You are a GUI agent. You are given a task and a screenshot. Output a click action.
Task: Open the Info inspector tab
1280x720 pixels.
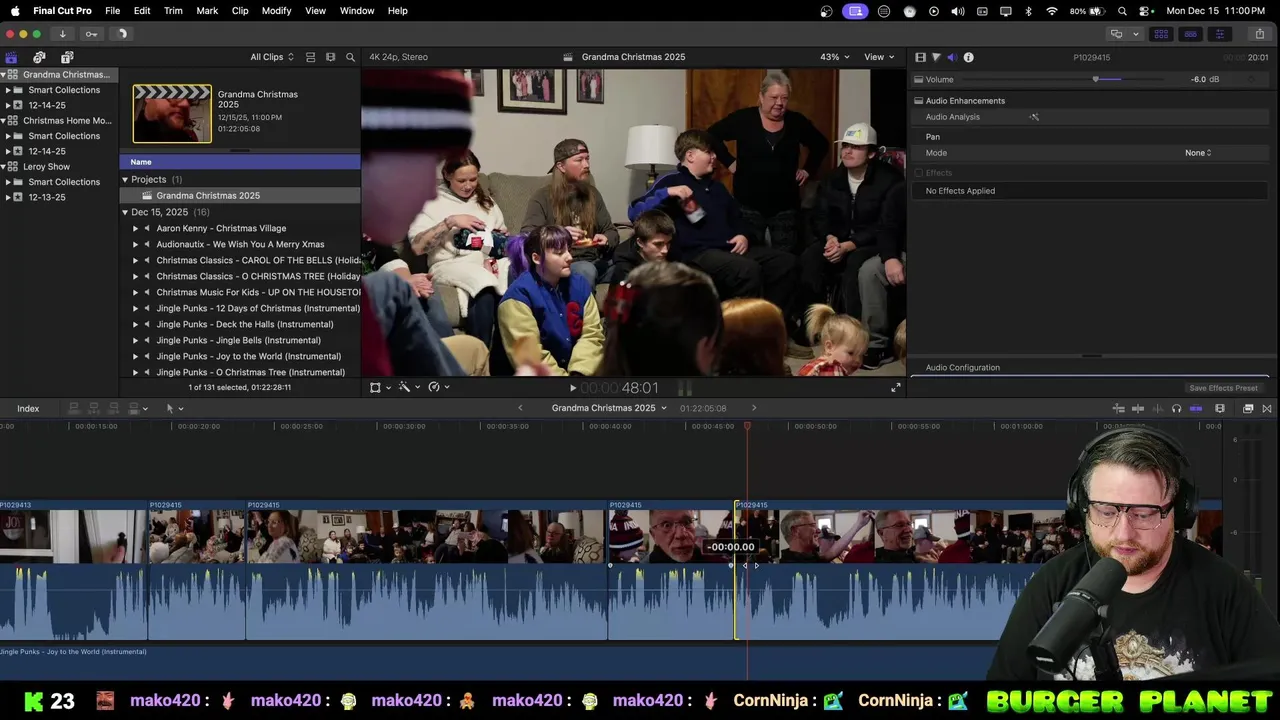[968, 57]
